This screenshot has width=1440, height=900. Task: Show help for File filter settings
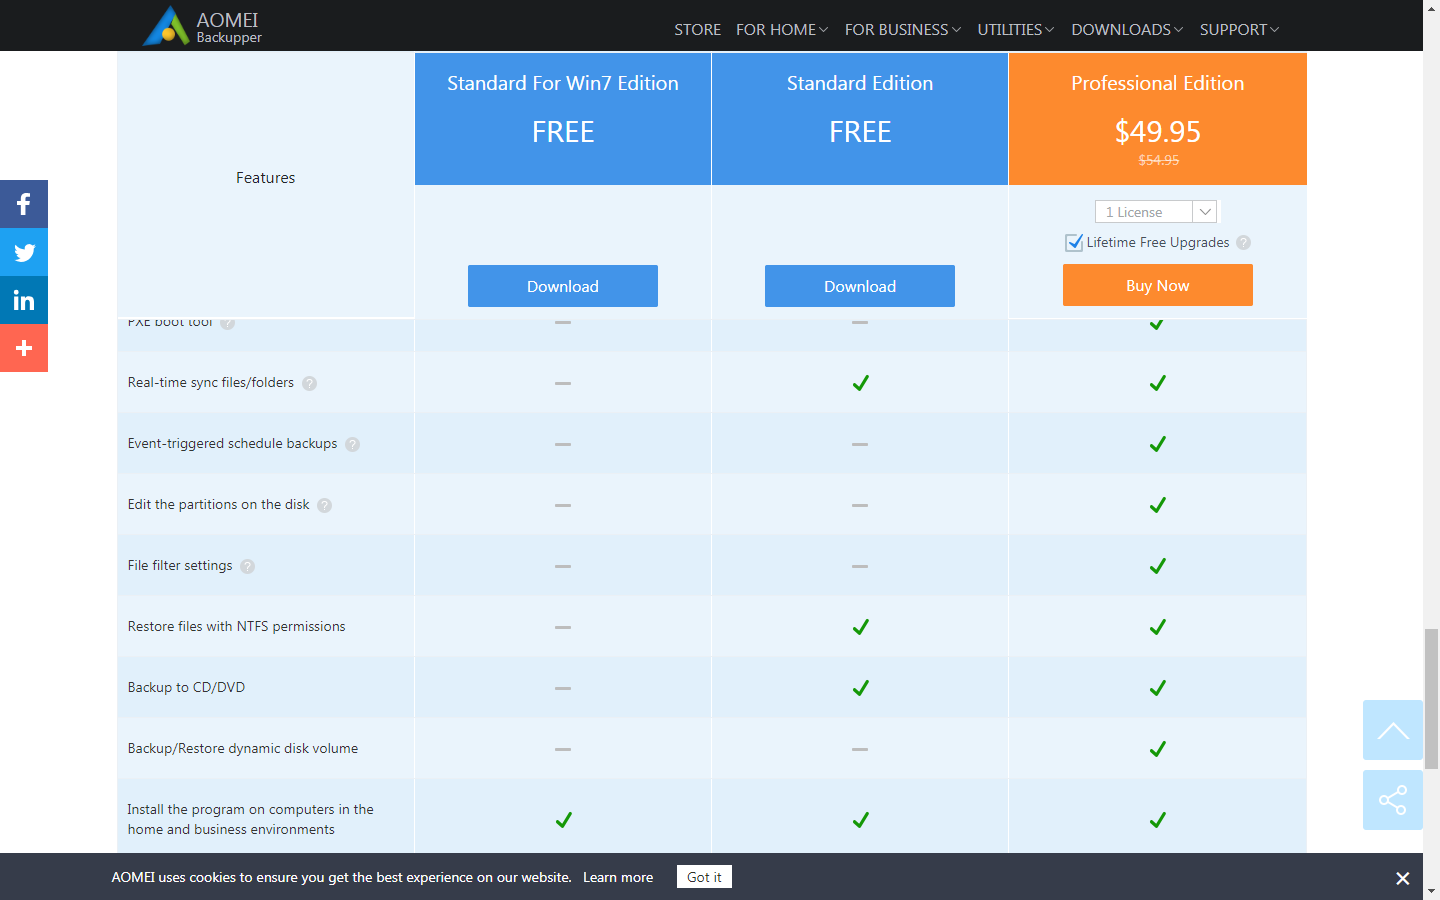click(248, 566)
